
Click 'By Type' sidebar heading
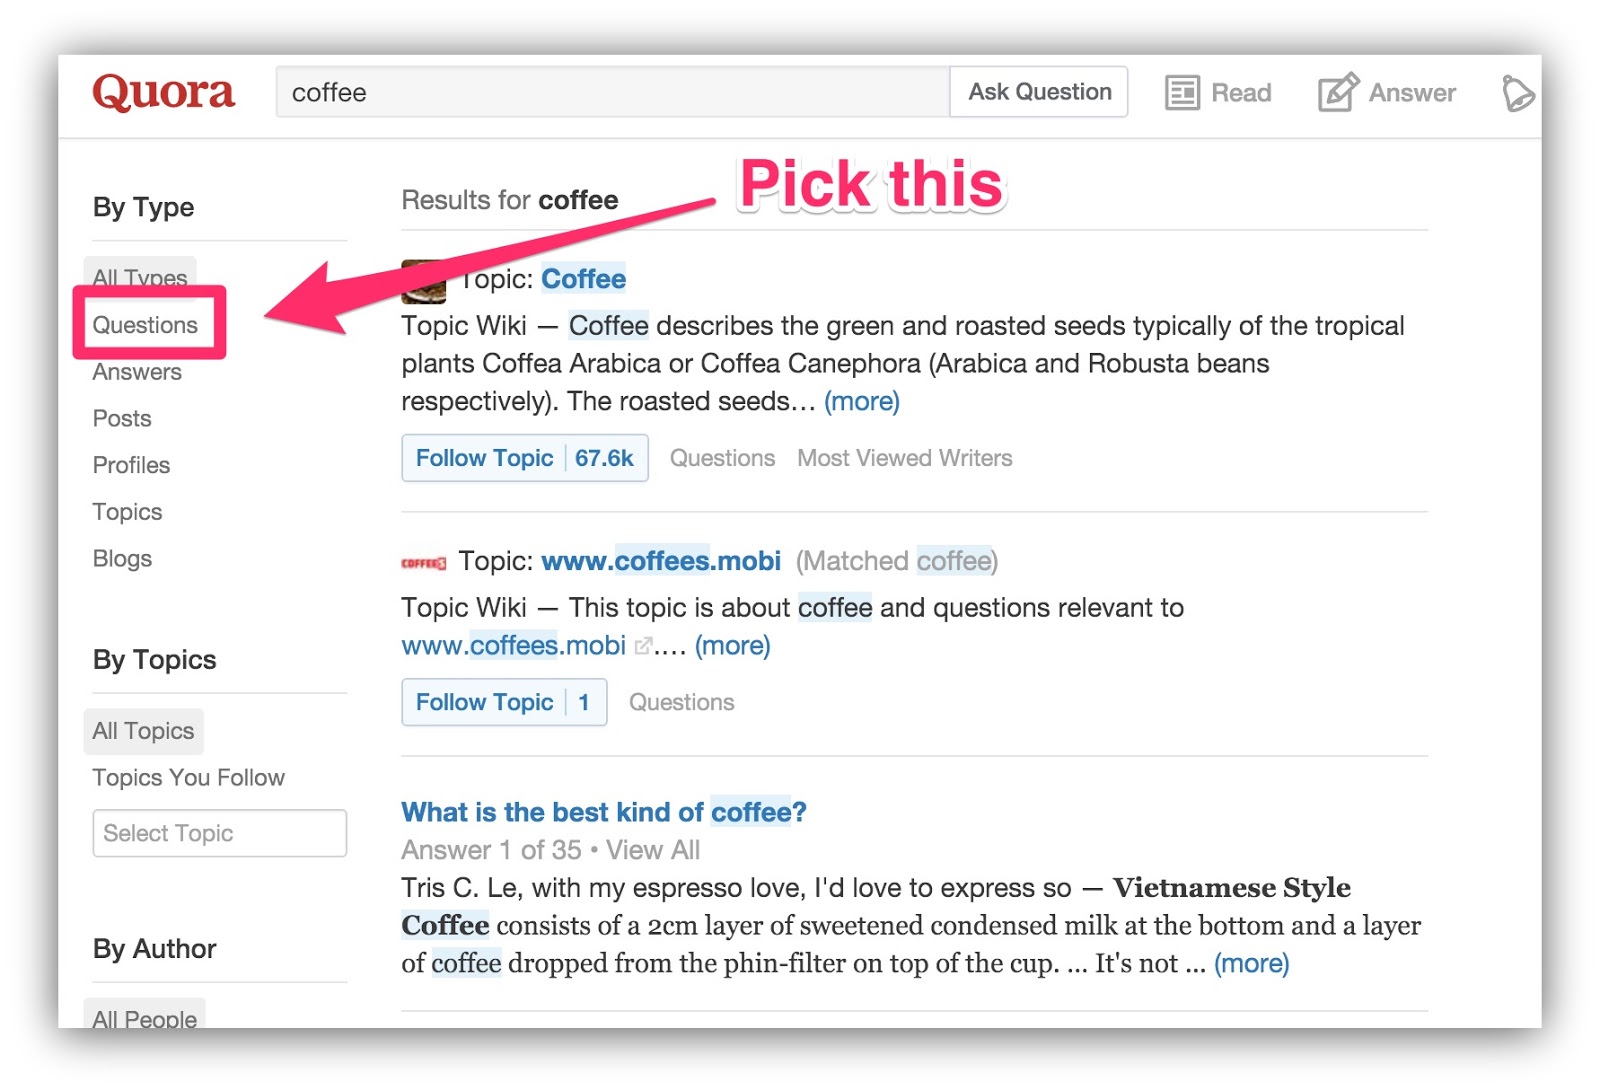[x=143, y=207]
